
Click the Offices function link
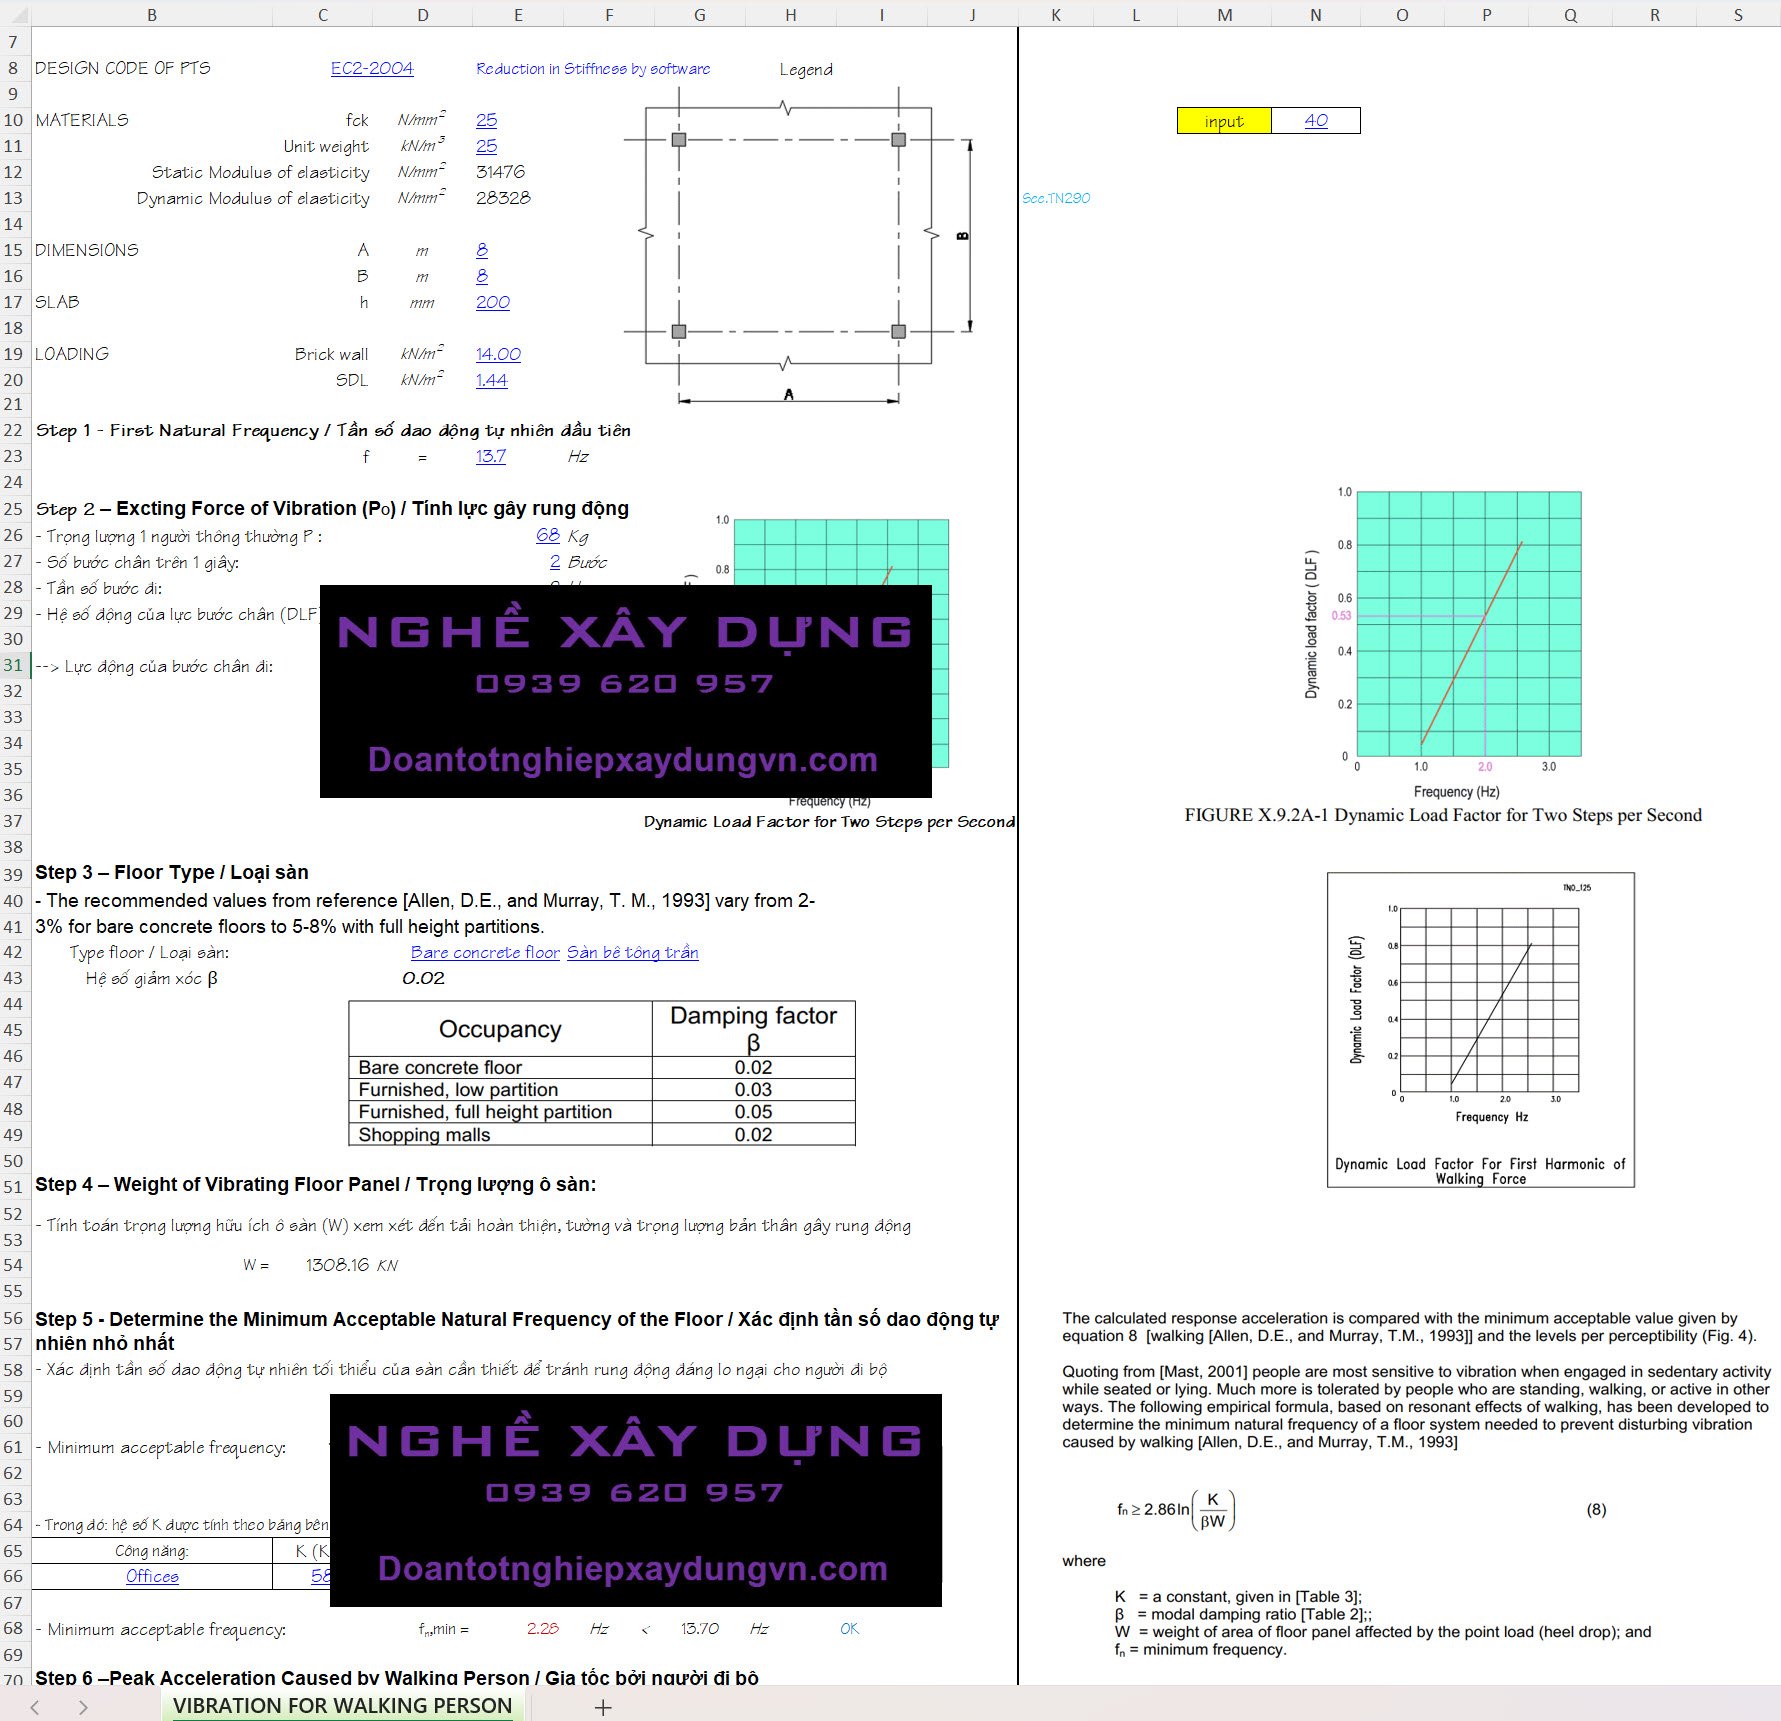[x=152, y=1576]
